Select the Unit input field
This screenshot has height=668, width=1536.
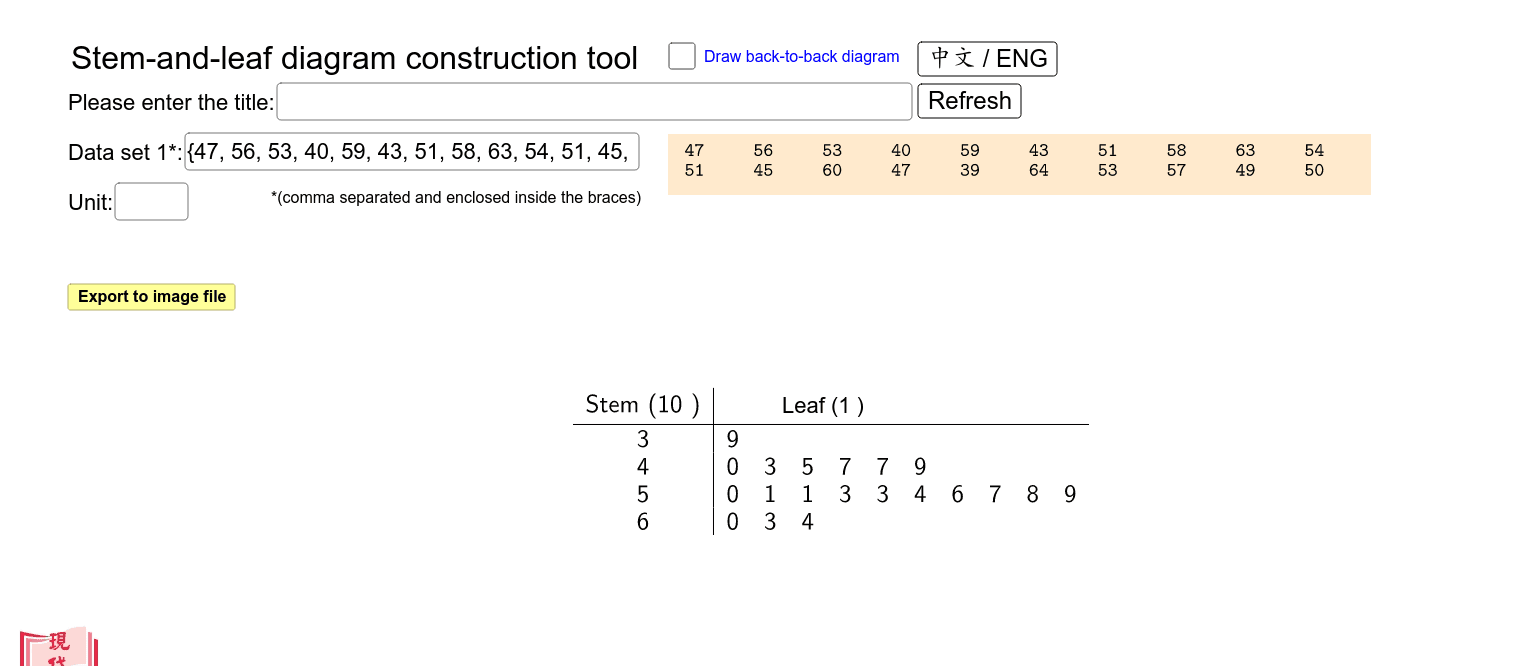[x=152, y=202]
